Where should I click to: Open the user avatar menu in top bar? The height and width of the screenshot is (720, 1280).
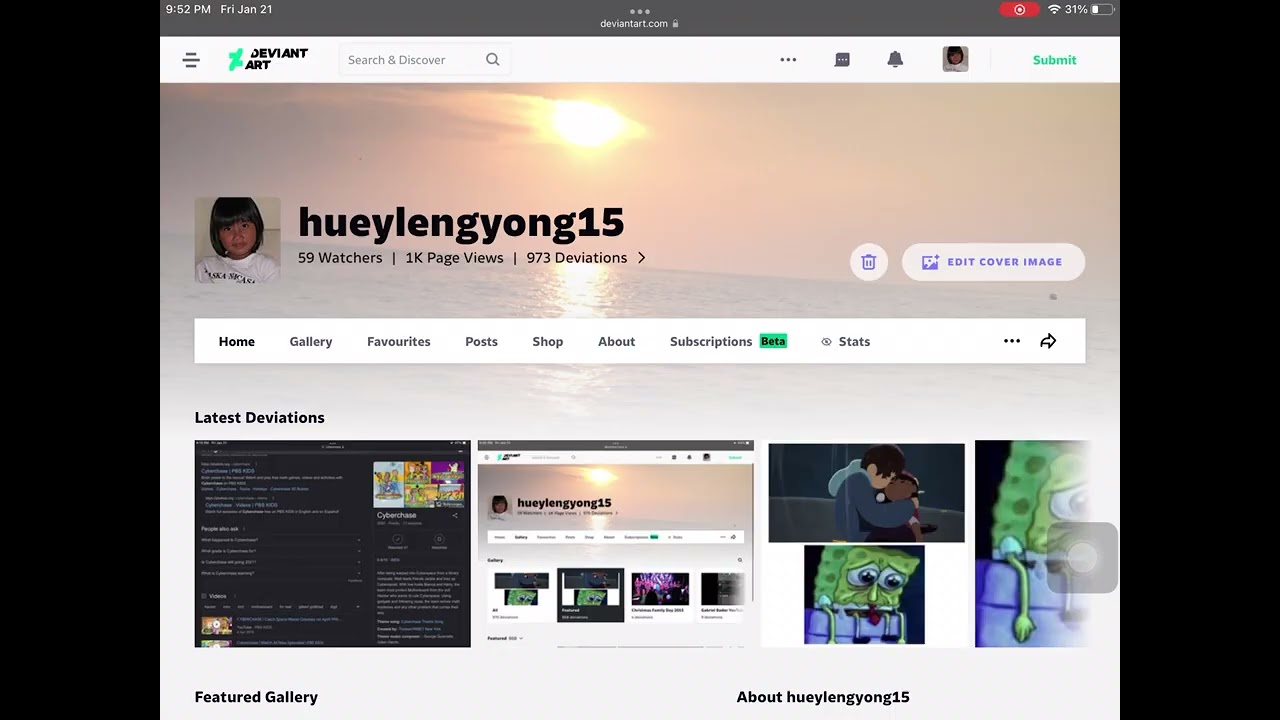click(x=955, y=59)
